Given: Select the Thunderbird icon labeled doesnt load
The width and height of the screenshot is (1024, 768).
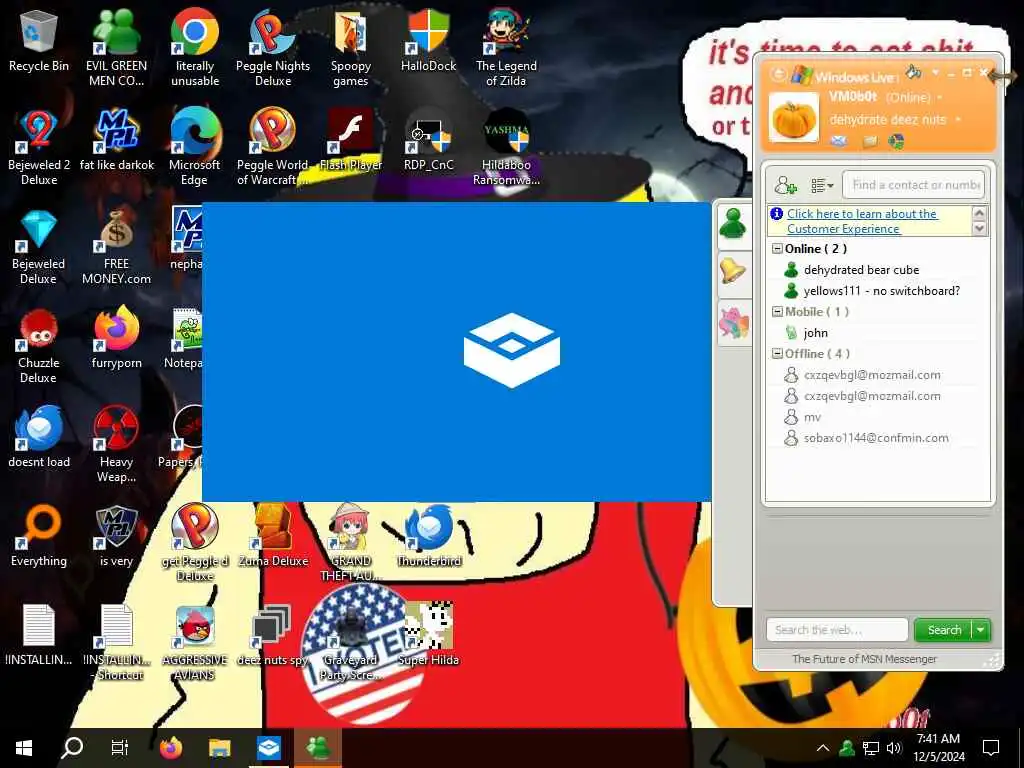Looking at the screenshot, I should click(x=39, y=438).
